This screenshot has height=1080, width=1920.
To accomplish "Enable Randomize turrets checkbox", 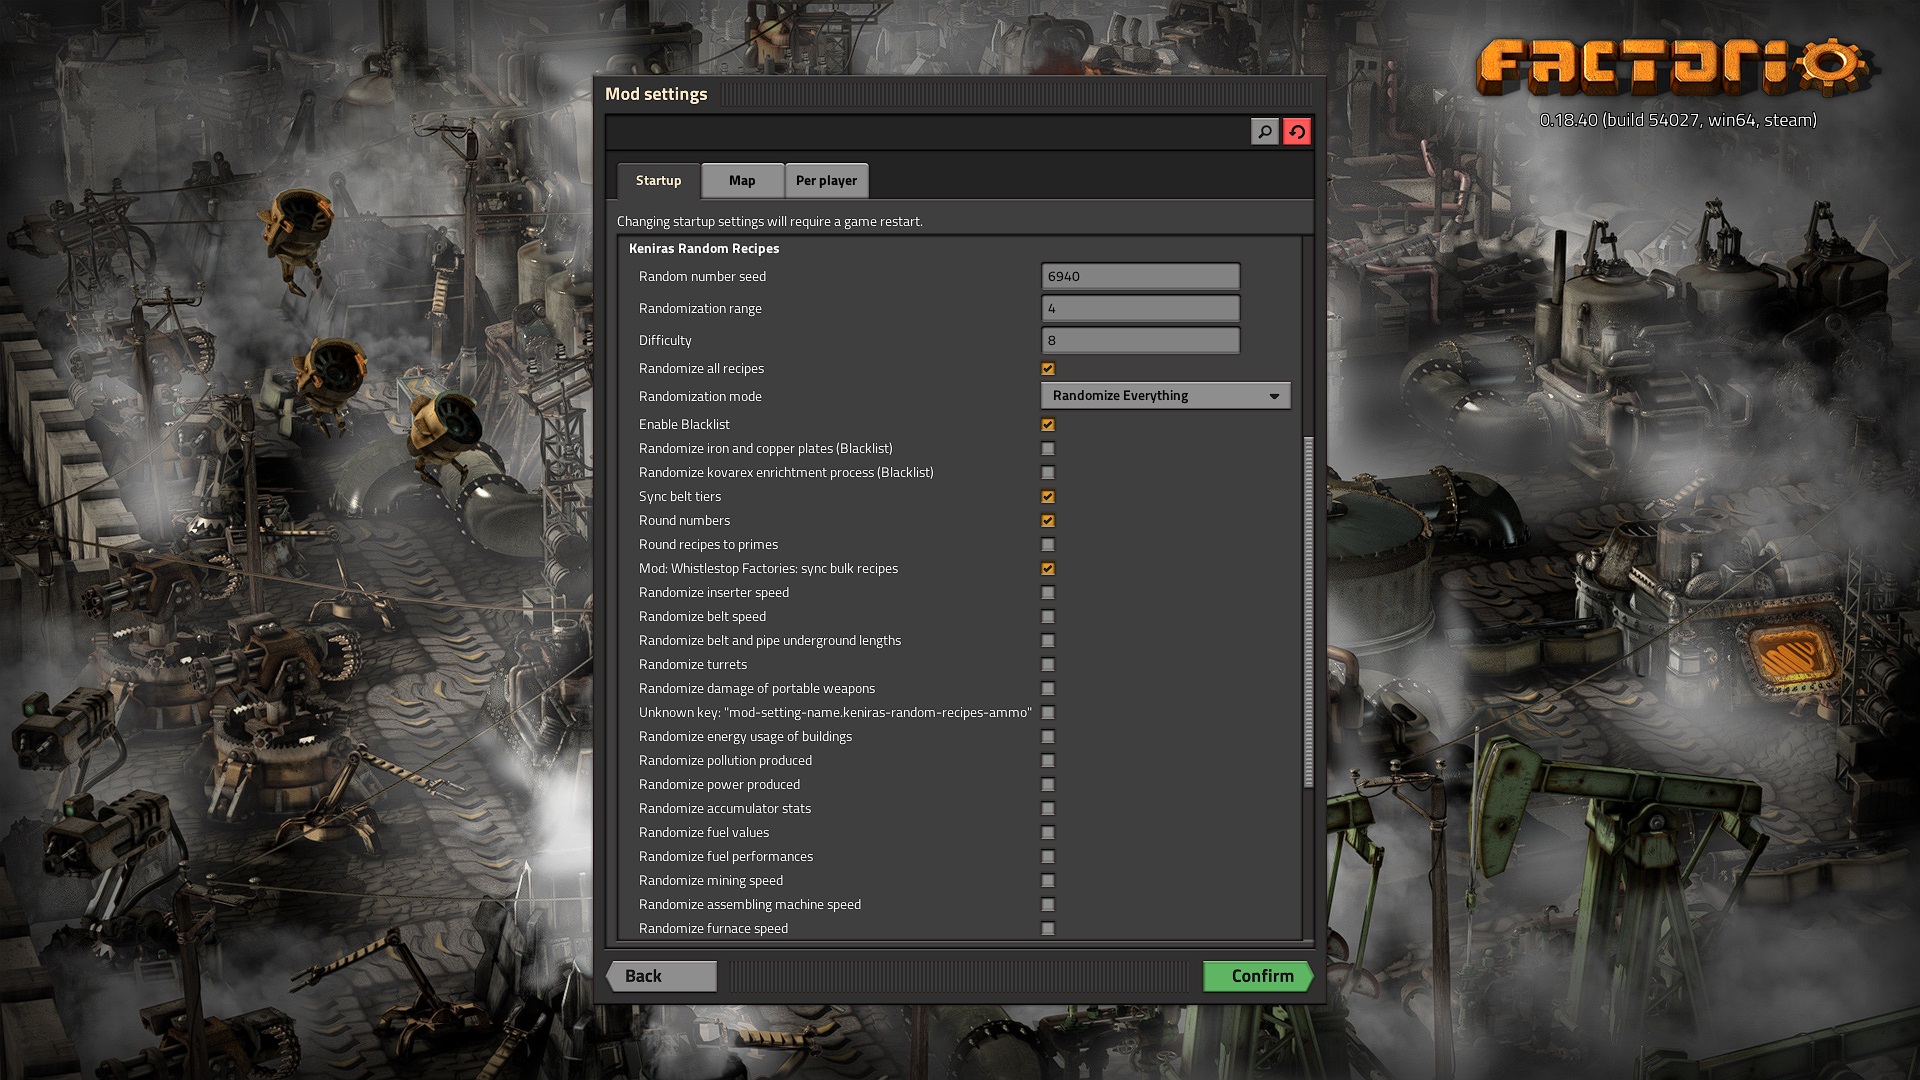I will pyautogui.click(x=1047, y=665).
